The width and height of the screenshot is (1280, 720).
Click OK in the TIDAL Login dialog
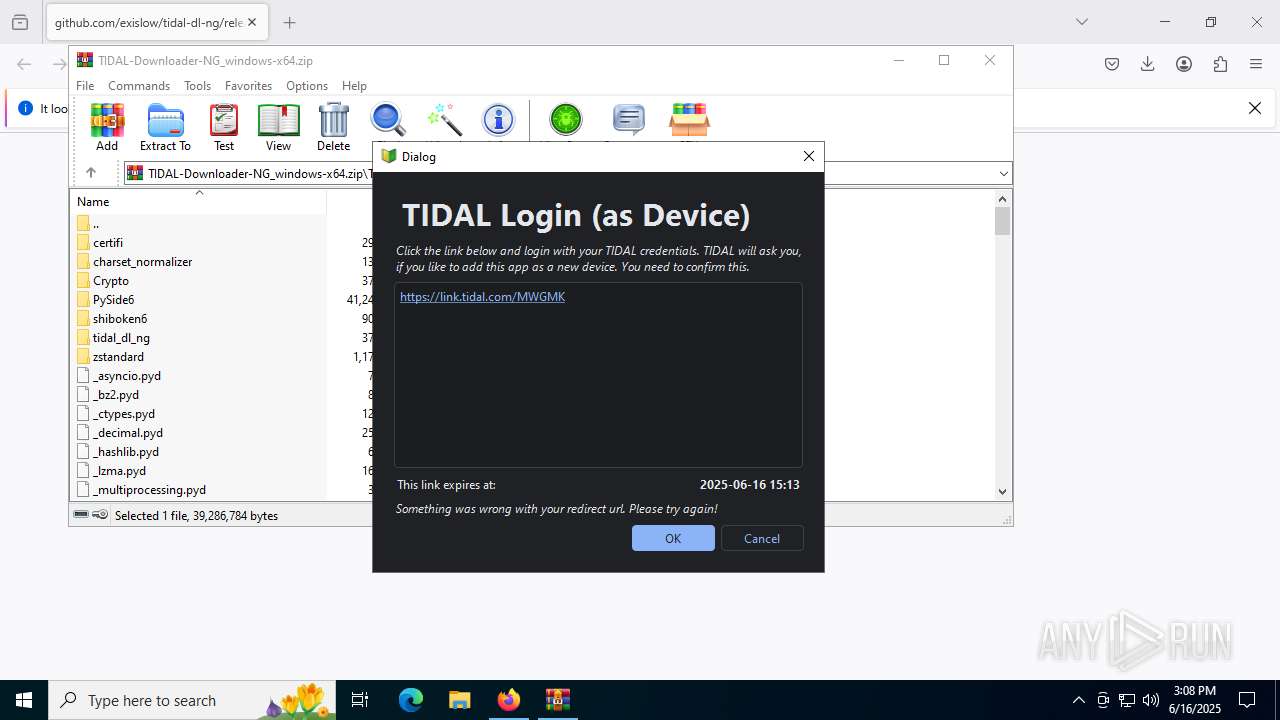tap(673, 538)
